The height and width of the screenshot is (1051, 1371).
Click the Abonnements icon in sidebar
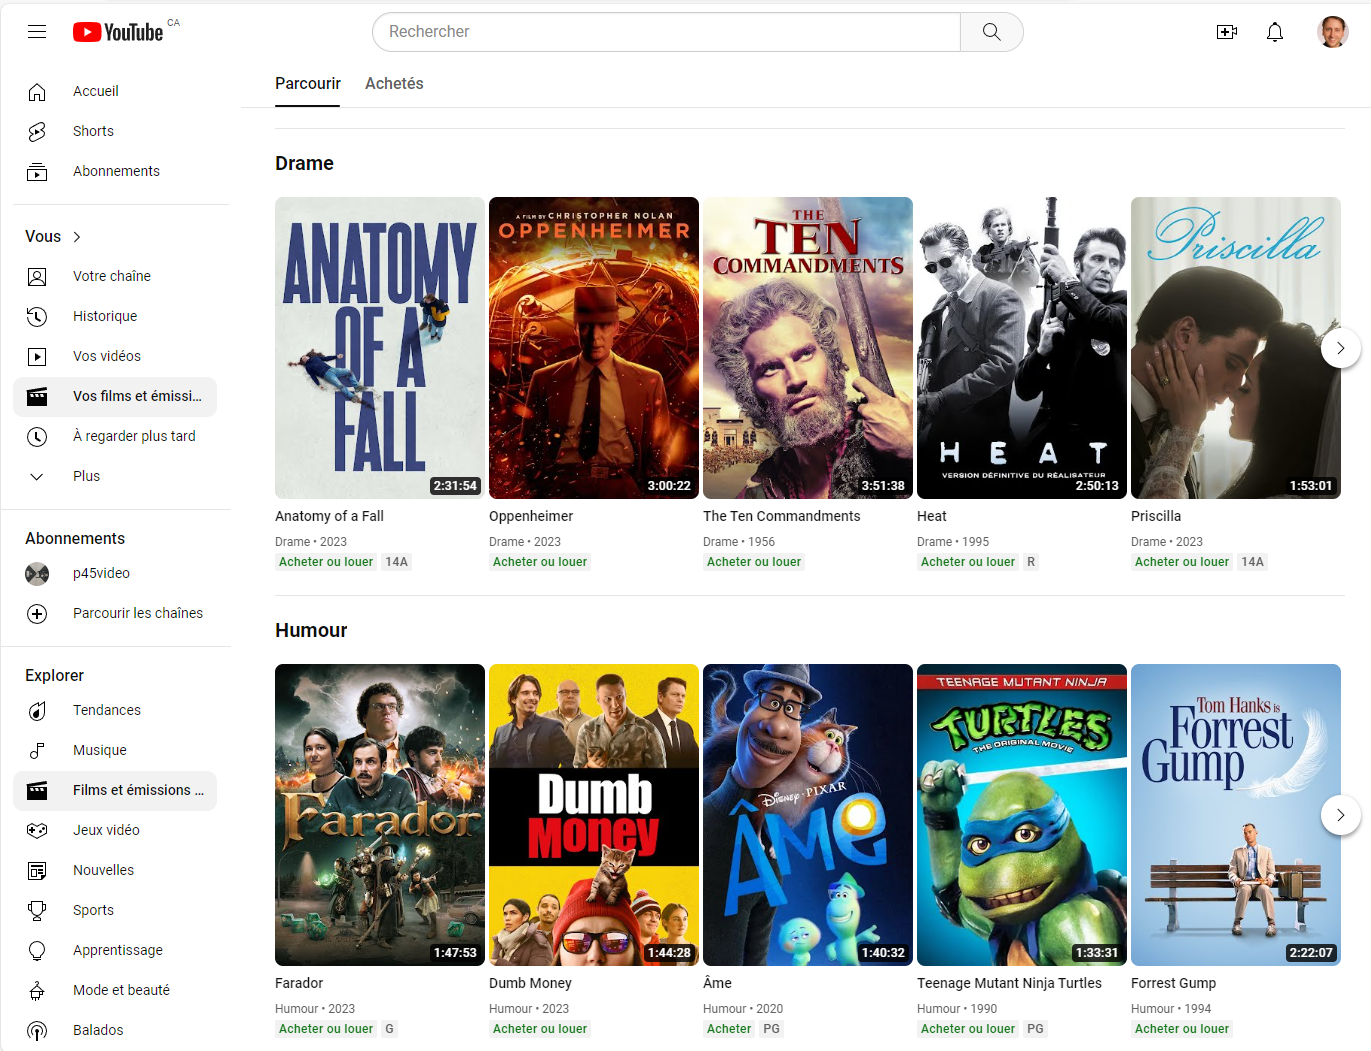point(37,171)
